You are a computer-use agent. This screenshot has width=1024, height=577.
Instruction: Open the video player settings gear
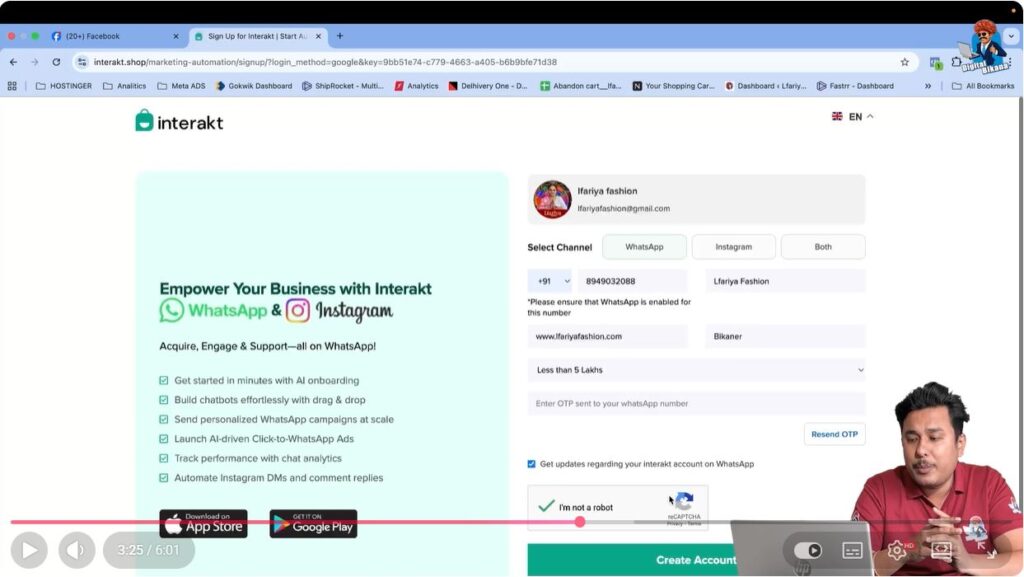897,549
